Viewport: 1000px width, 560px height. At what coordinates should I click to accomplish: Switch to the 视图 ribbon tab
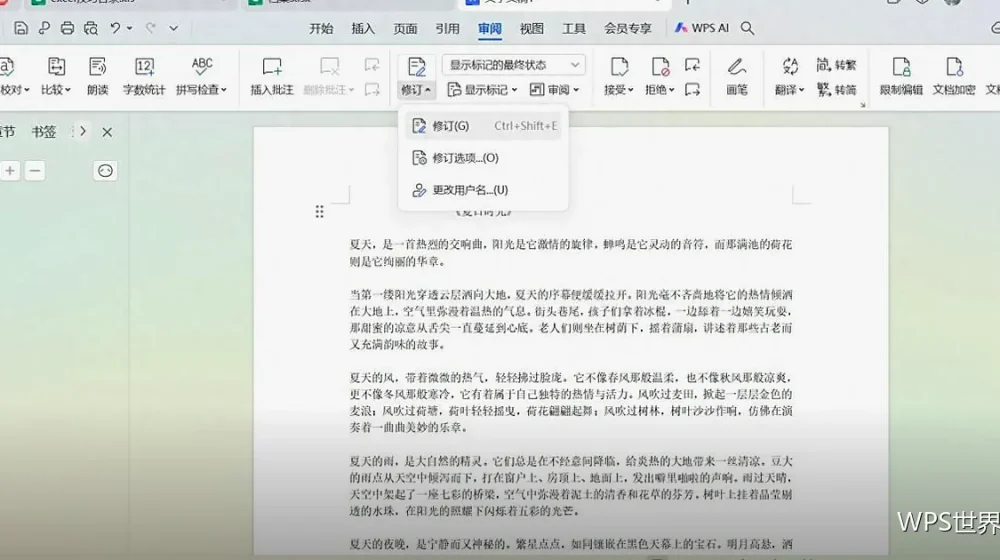531,29
